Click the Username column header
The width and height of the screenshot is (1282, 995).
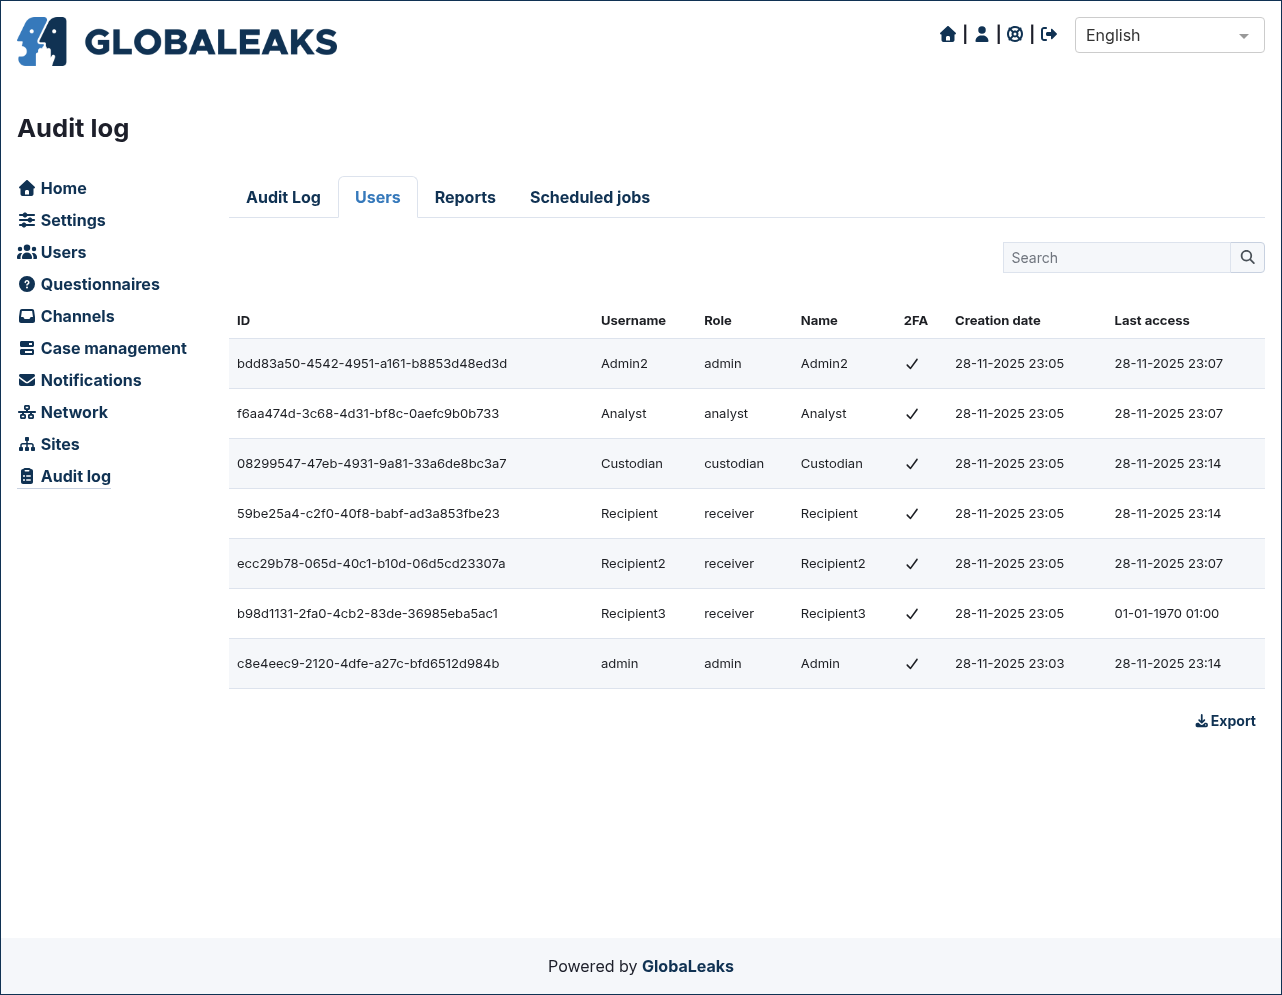pyautogui.click(x=633, y=321)
